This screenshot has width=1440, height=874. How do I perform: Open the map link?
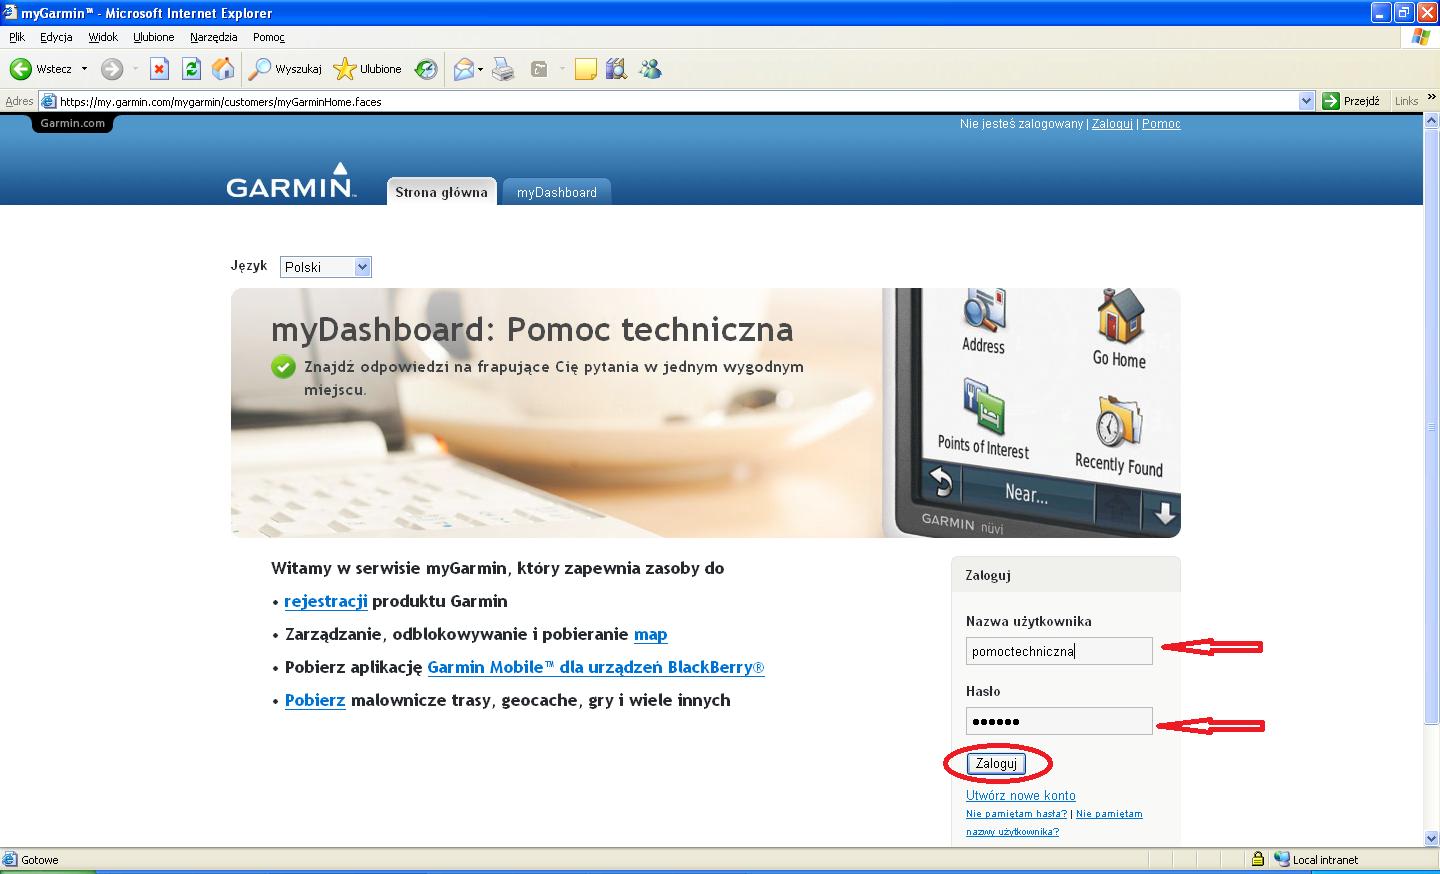coord(650,634)
